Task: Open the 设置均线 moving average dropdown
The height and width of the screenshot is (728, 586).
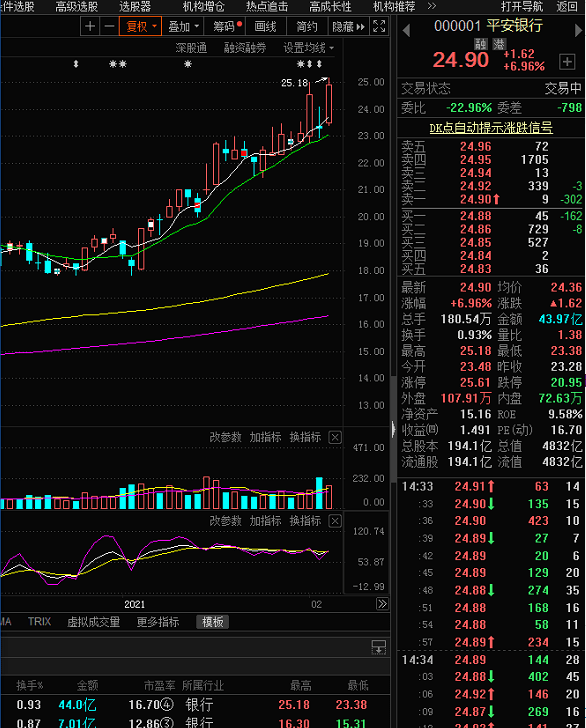Action: 308,48
